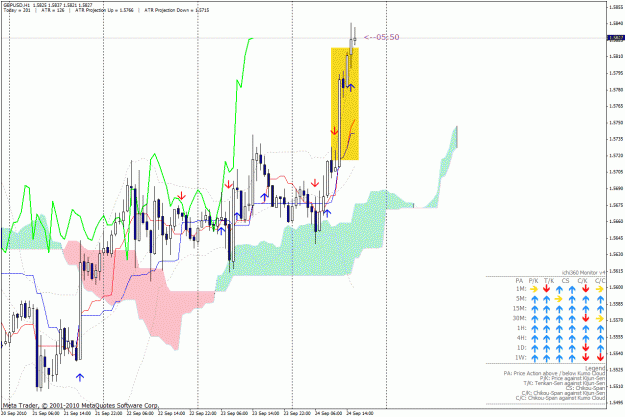Click the 'P/K: Price against Kijun-Sen' line
The image size is (625, 417).
tap(572, 378)
